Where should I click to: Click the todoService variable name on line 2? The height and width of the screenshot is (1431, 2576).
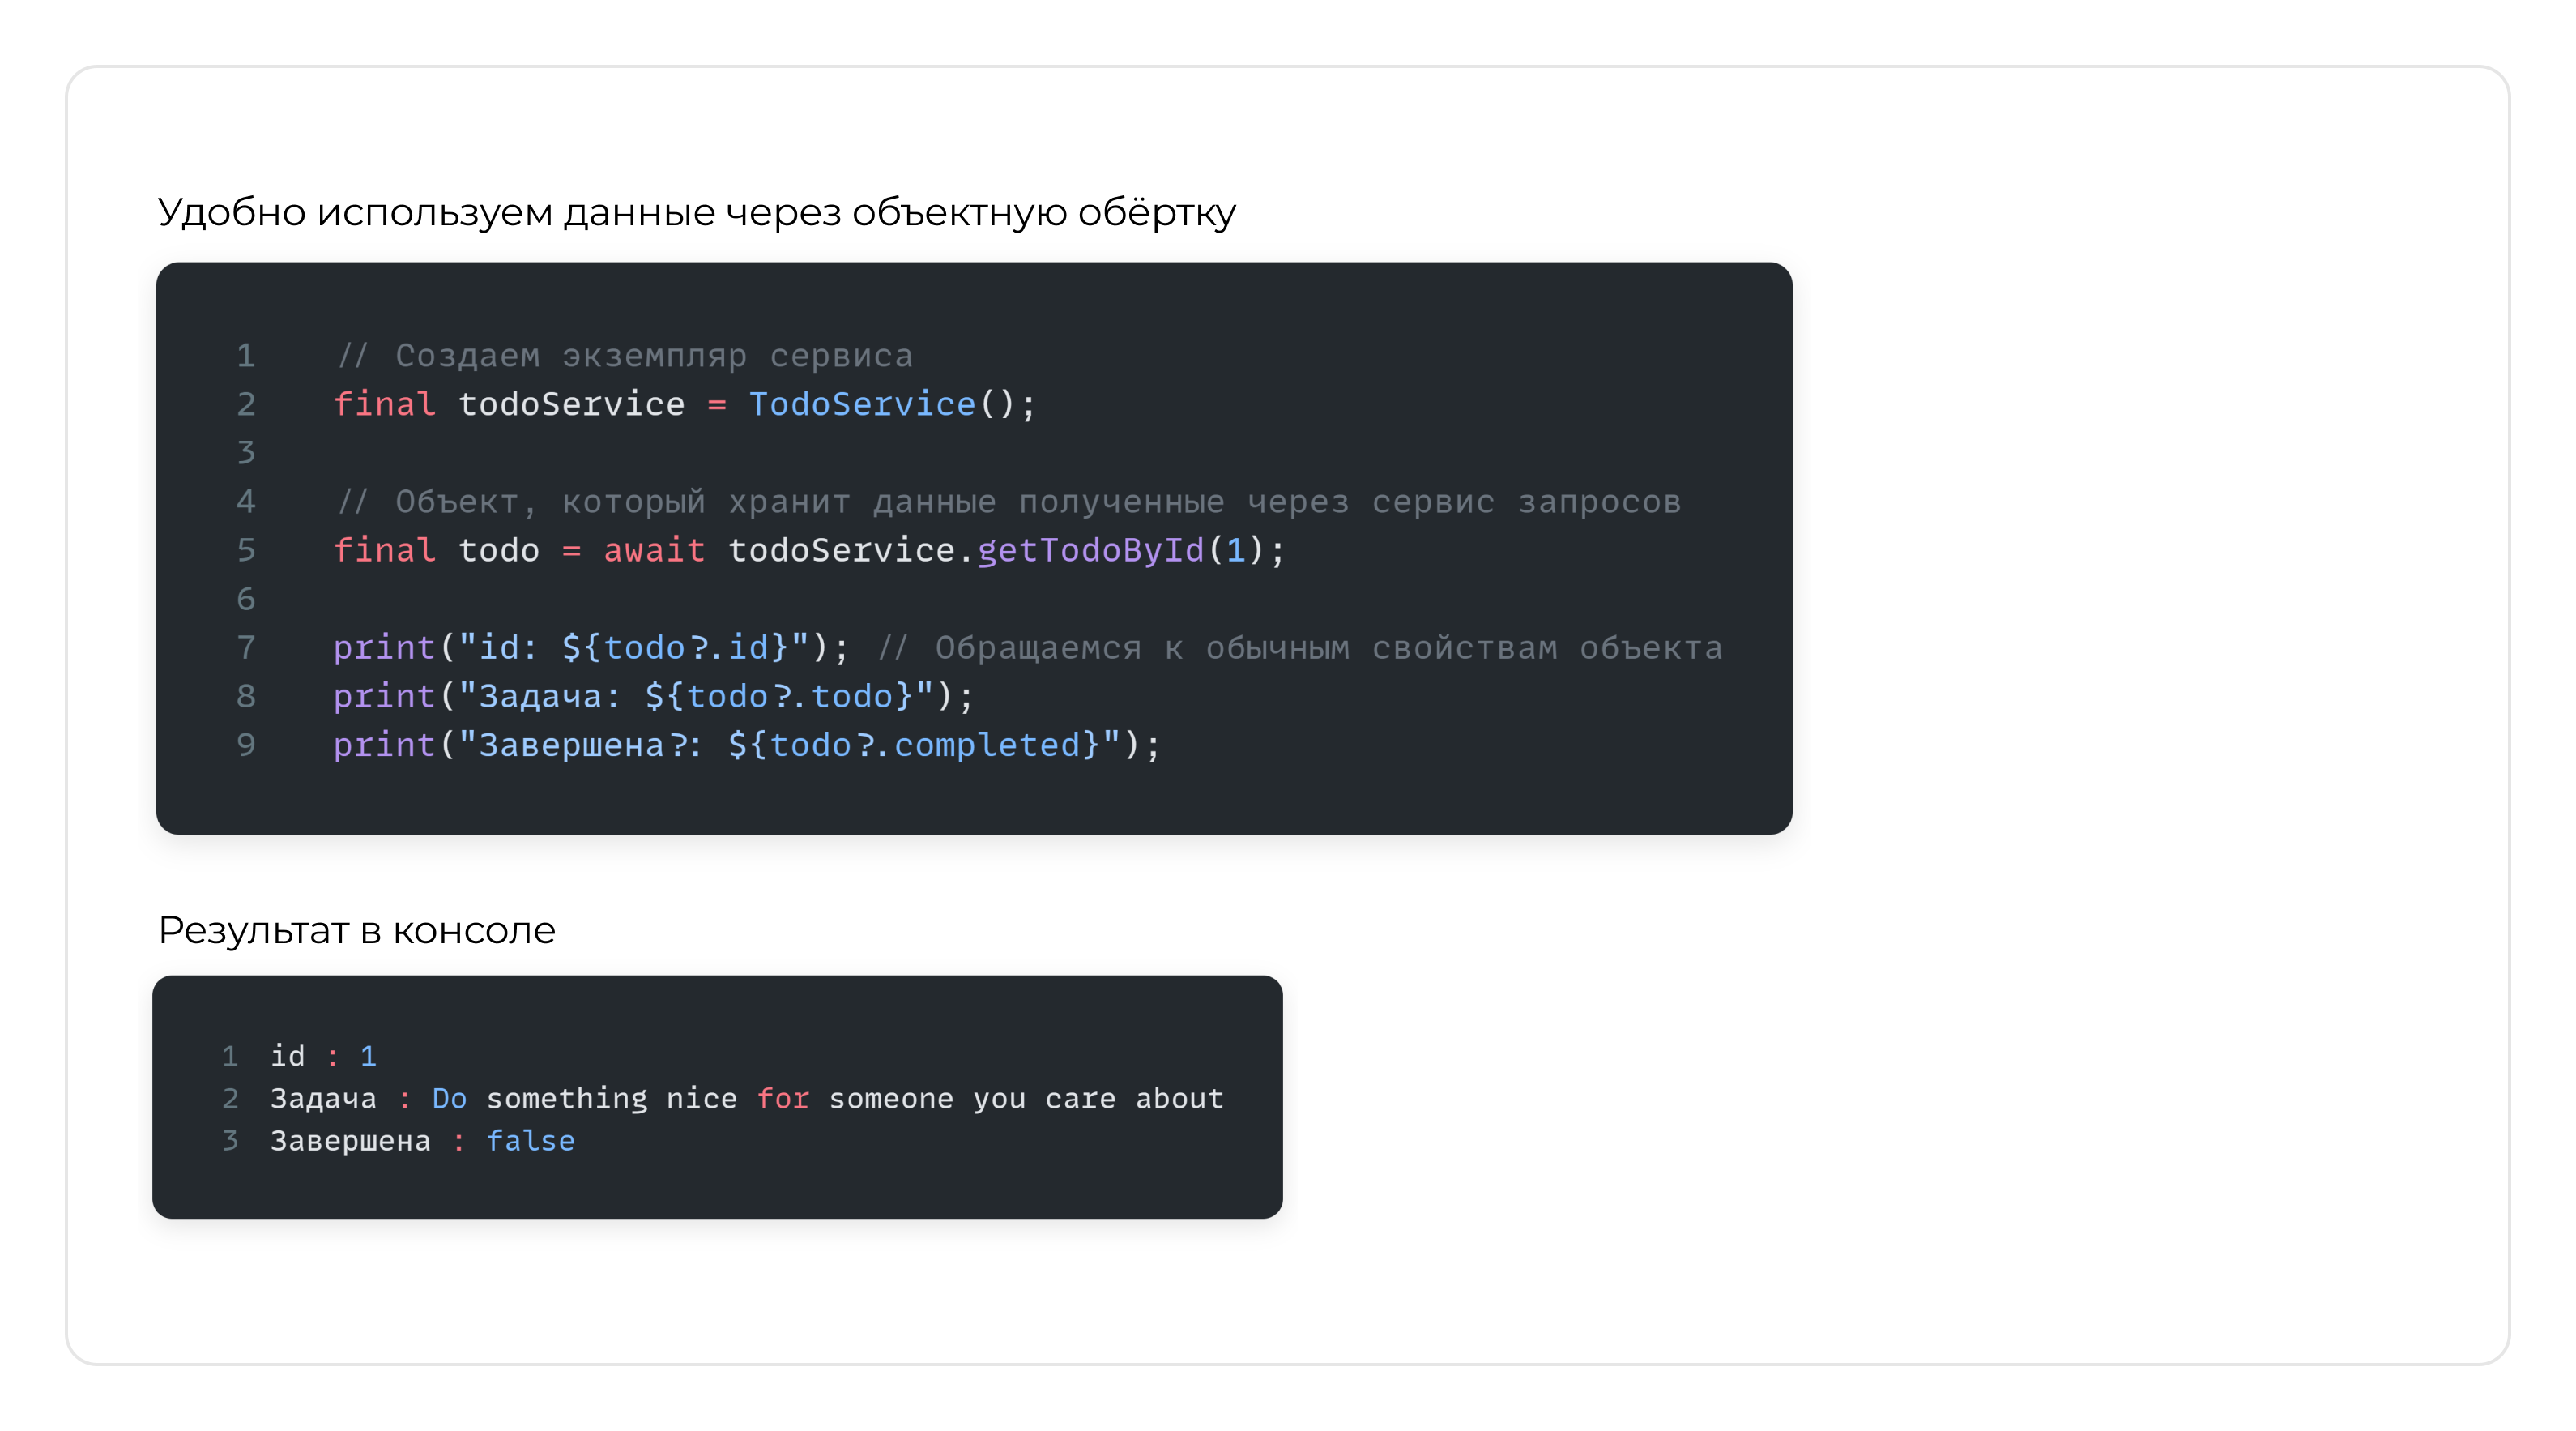click(x=571, y=404)
